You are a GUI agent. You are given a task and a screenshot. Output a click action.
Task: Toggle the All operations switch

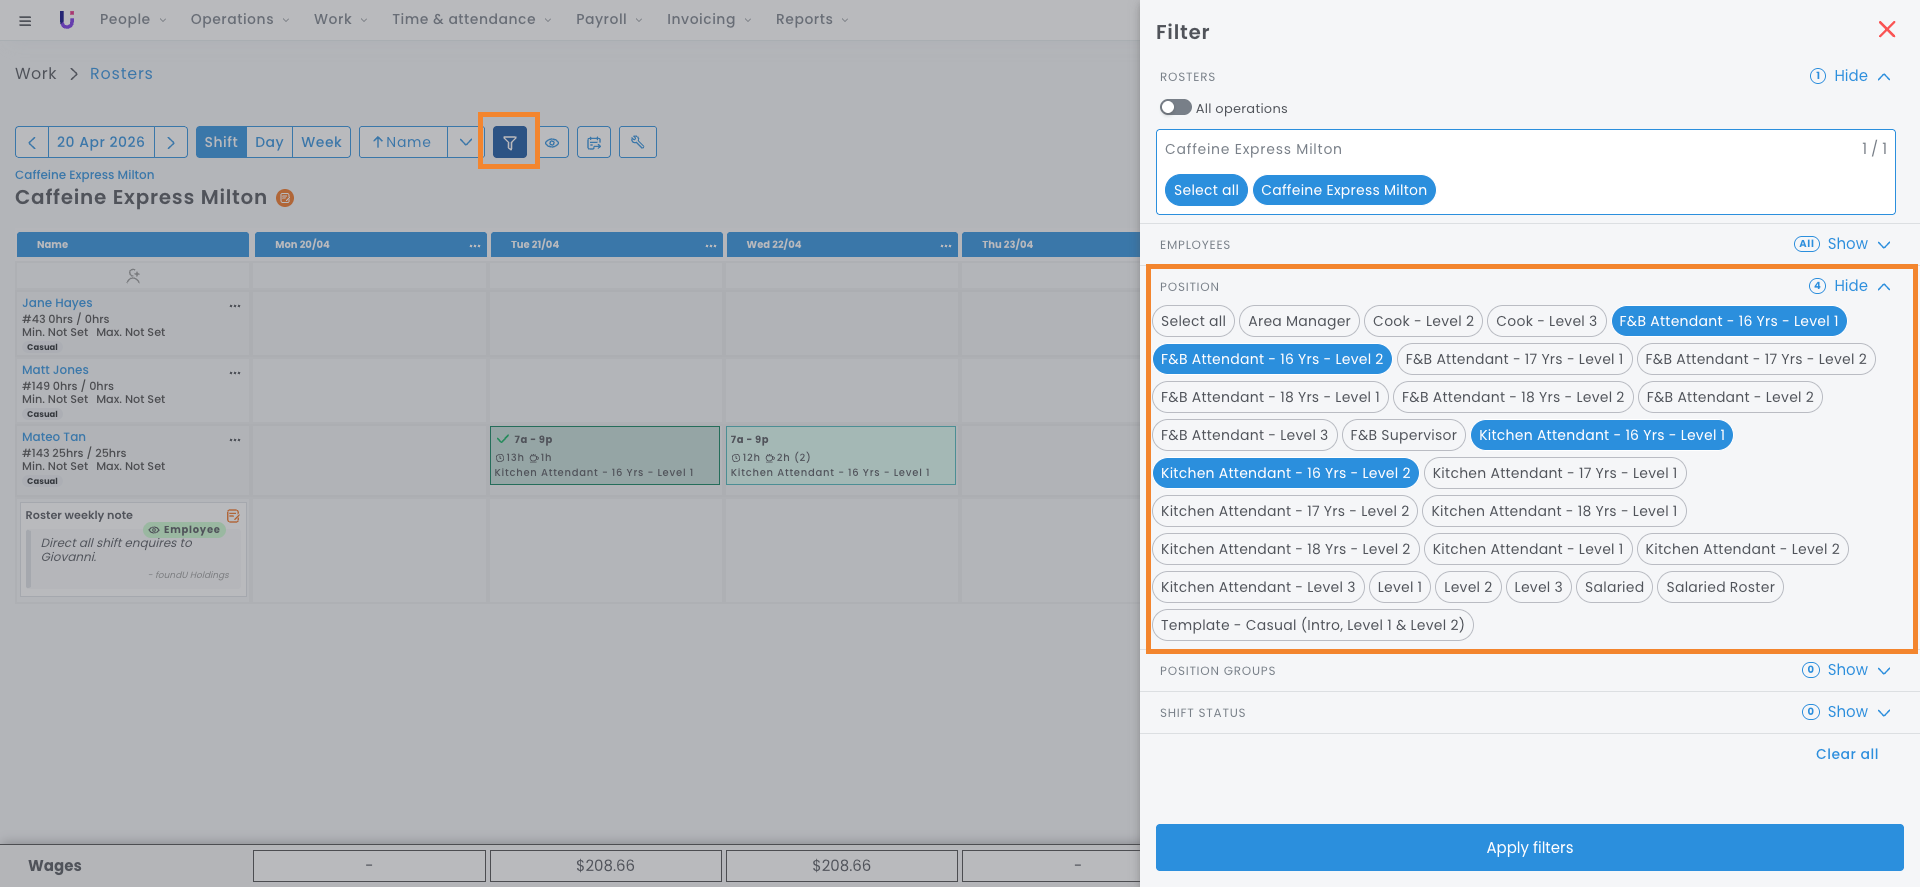[1175, 107]
